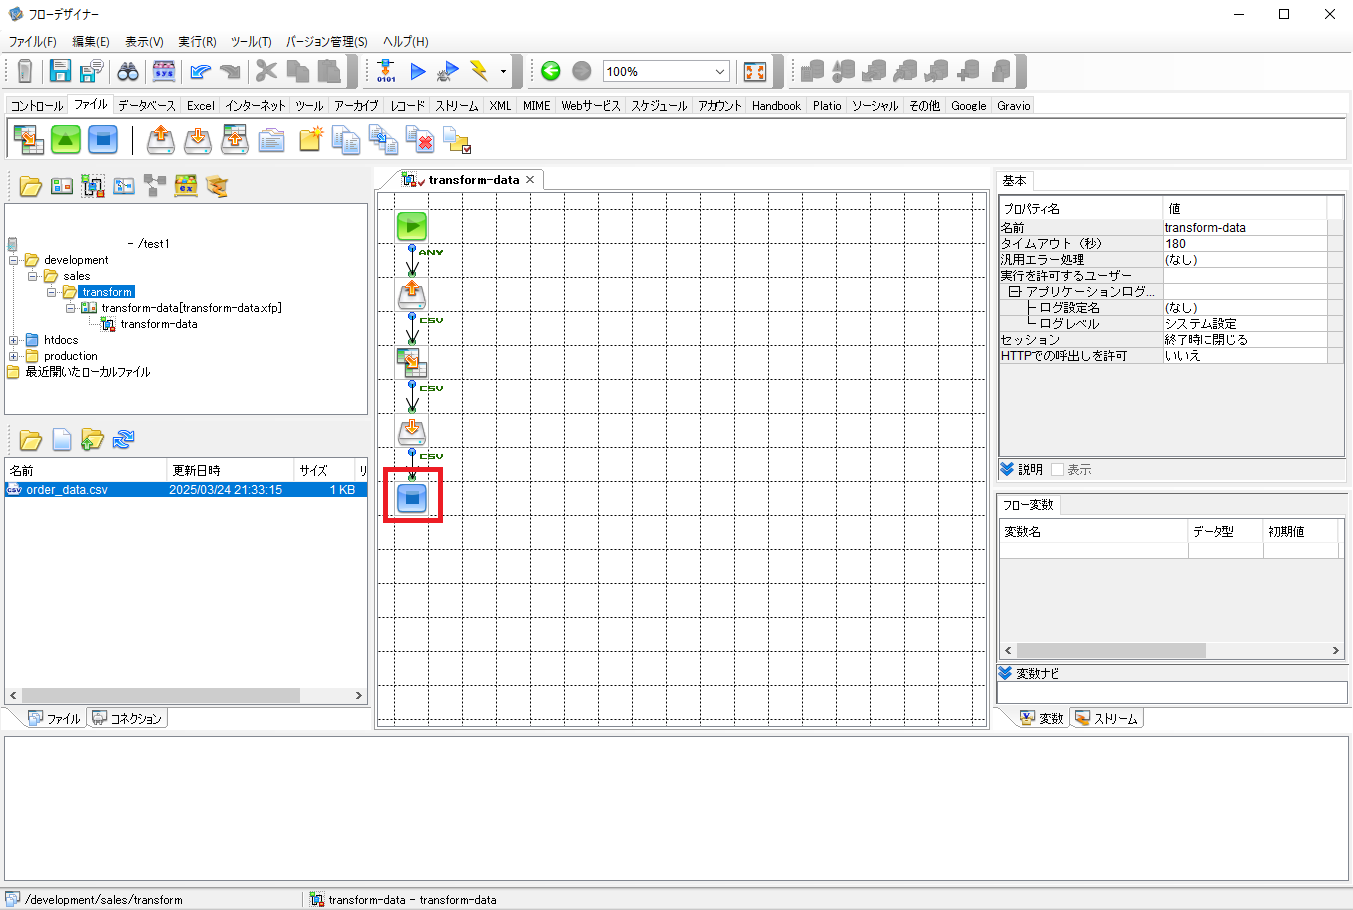Expand the htdocs folder
The height and width of the screenshot is (910, 1353).
point(14,340)
